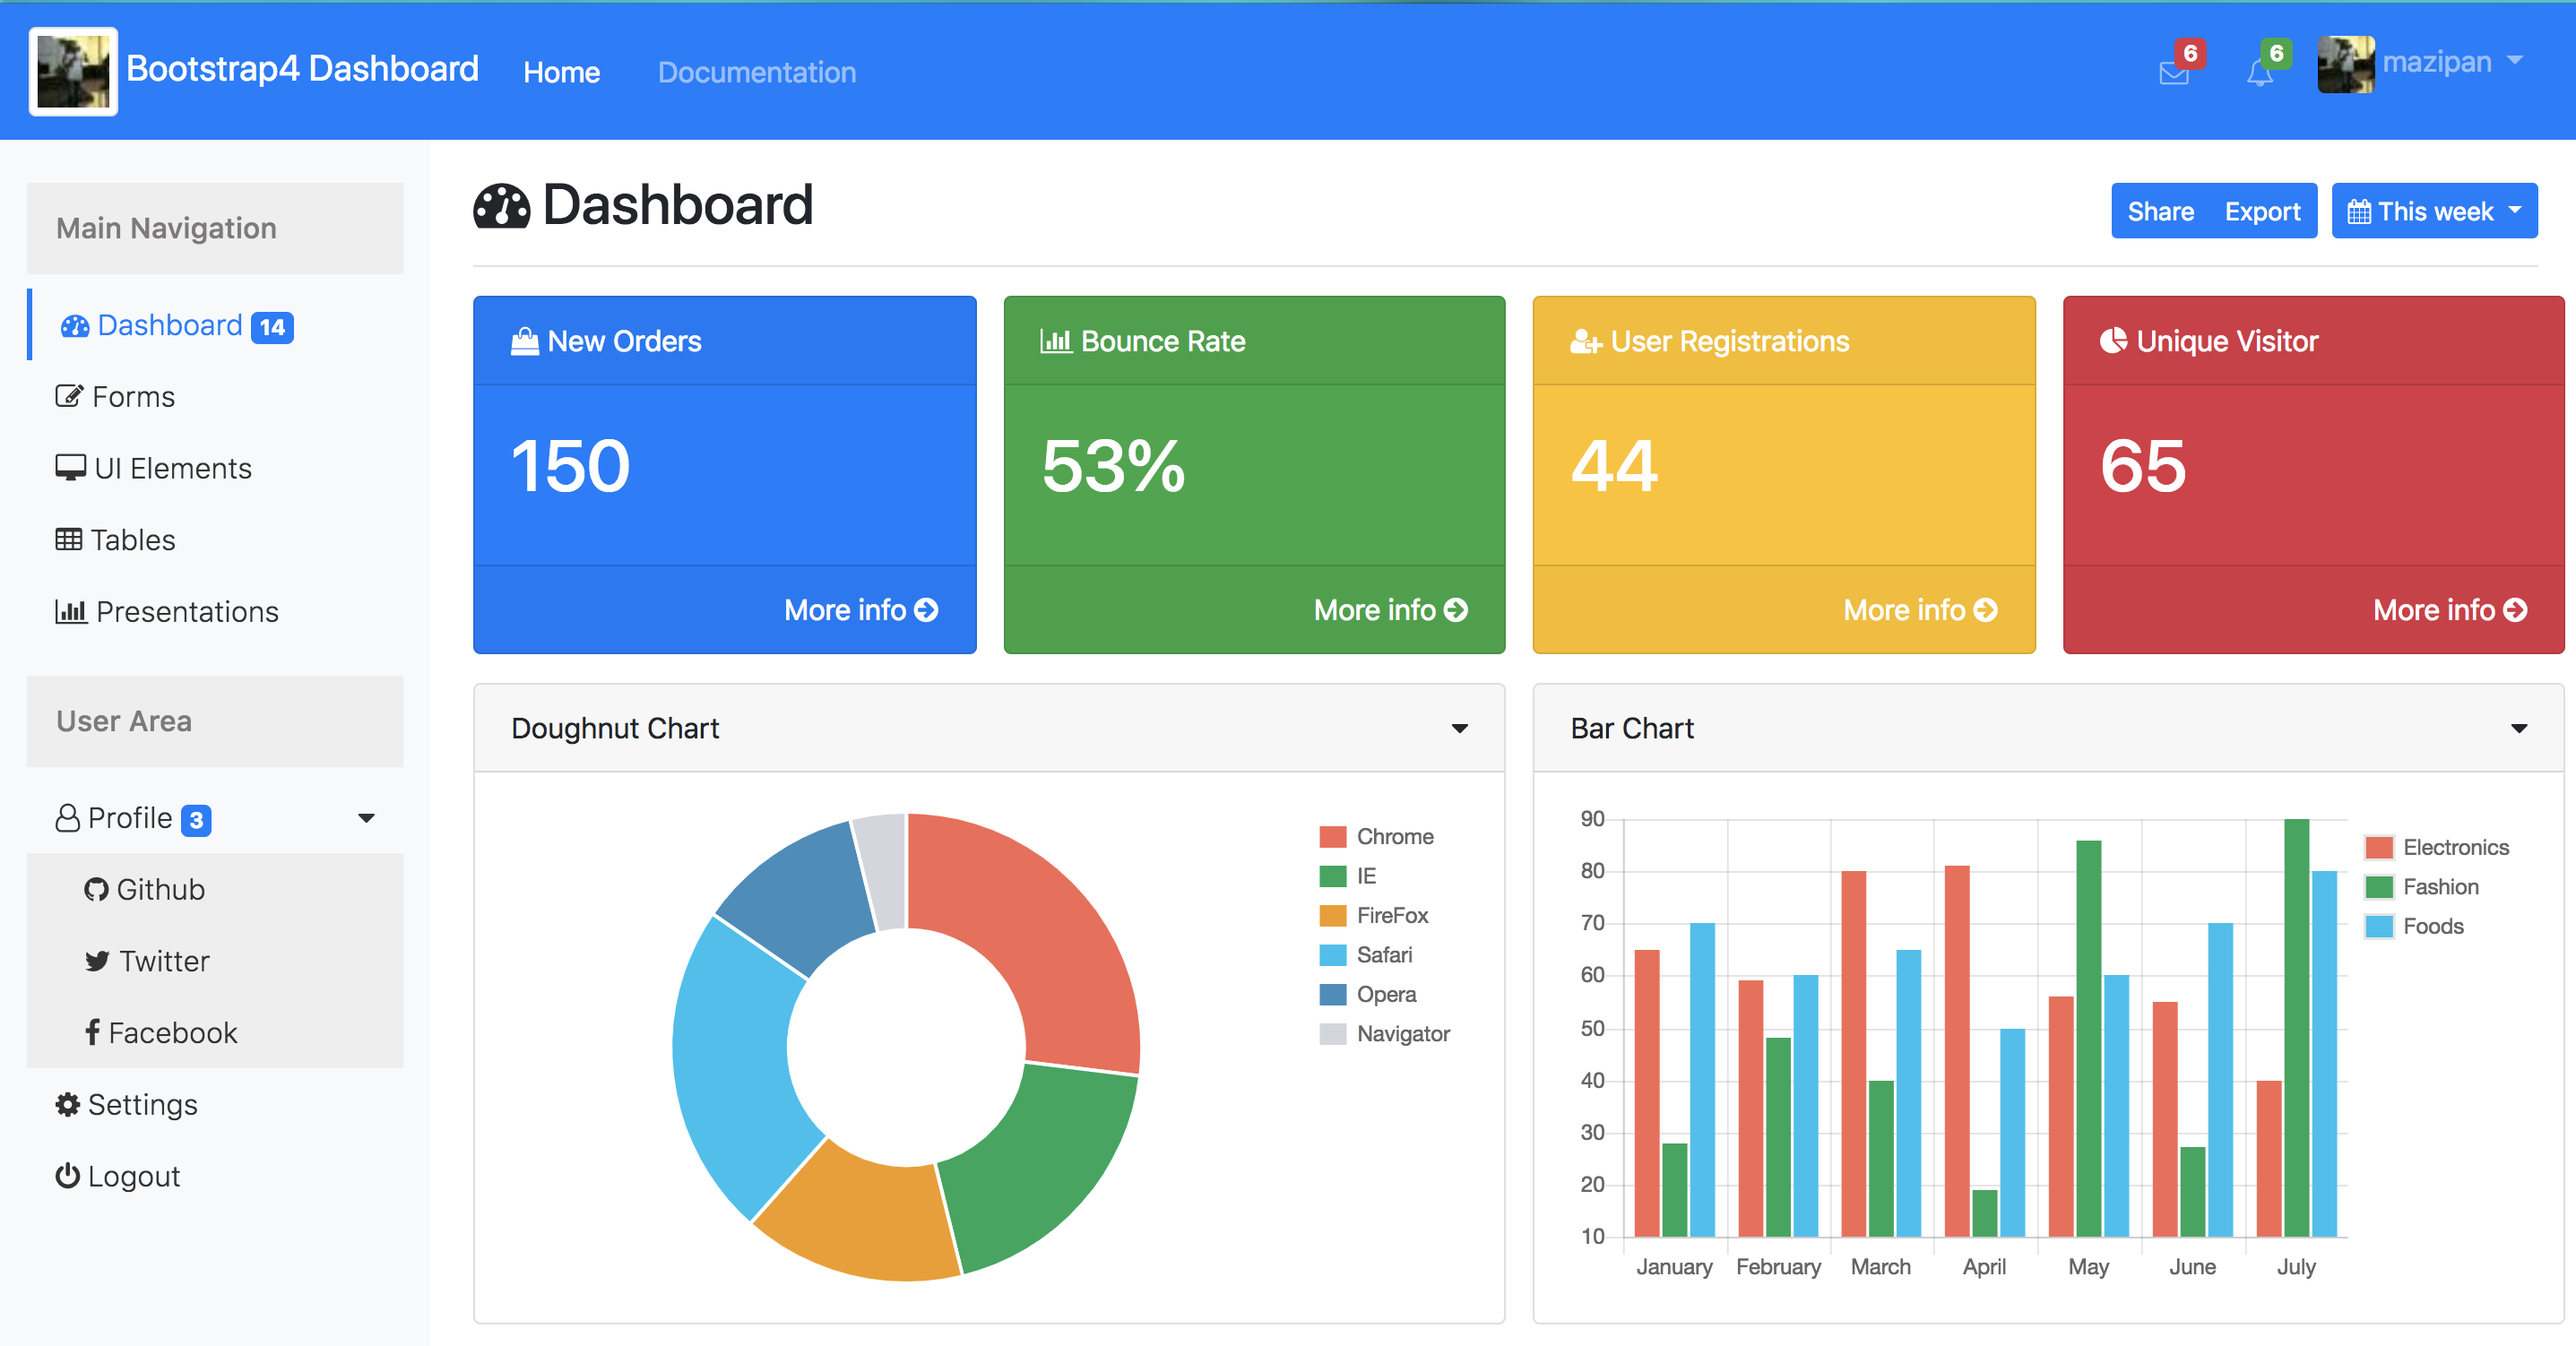Viewport: 2576px width, 1346px height.
Task: Click the Presentations bar chart icon
Action: click(x=66, y=610)
